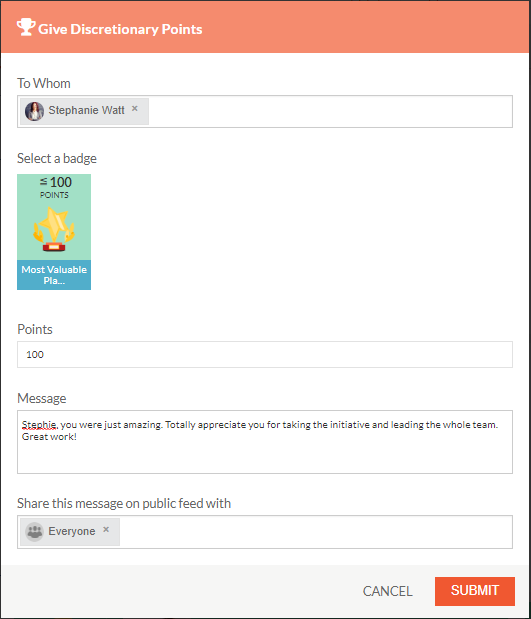
Task: Click empty area of To Whom field
Action: (330, 111)
